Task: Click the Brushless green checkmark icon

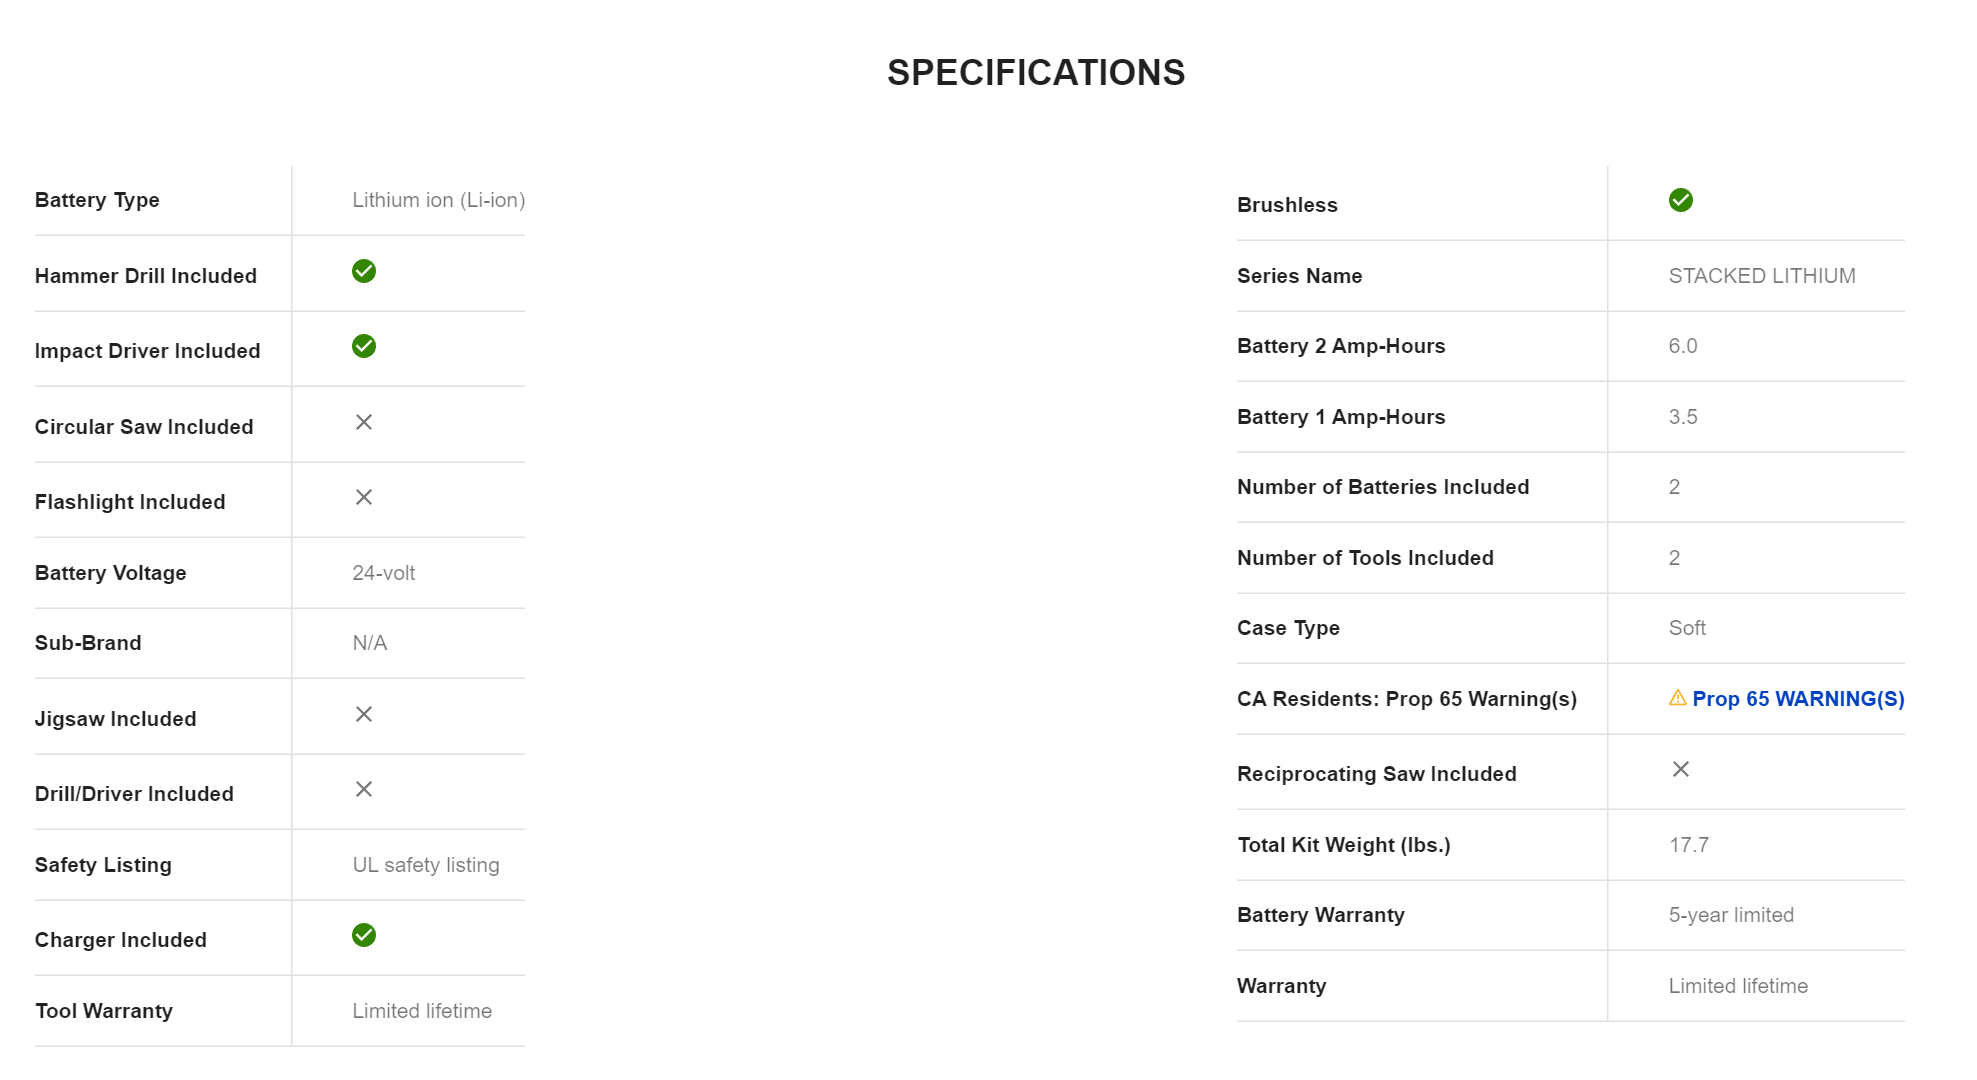Action: (1681, 200)
